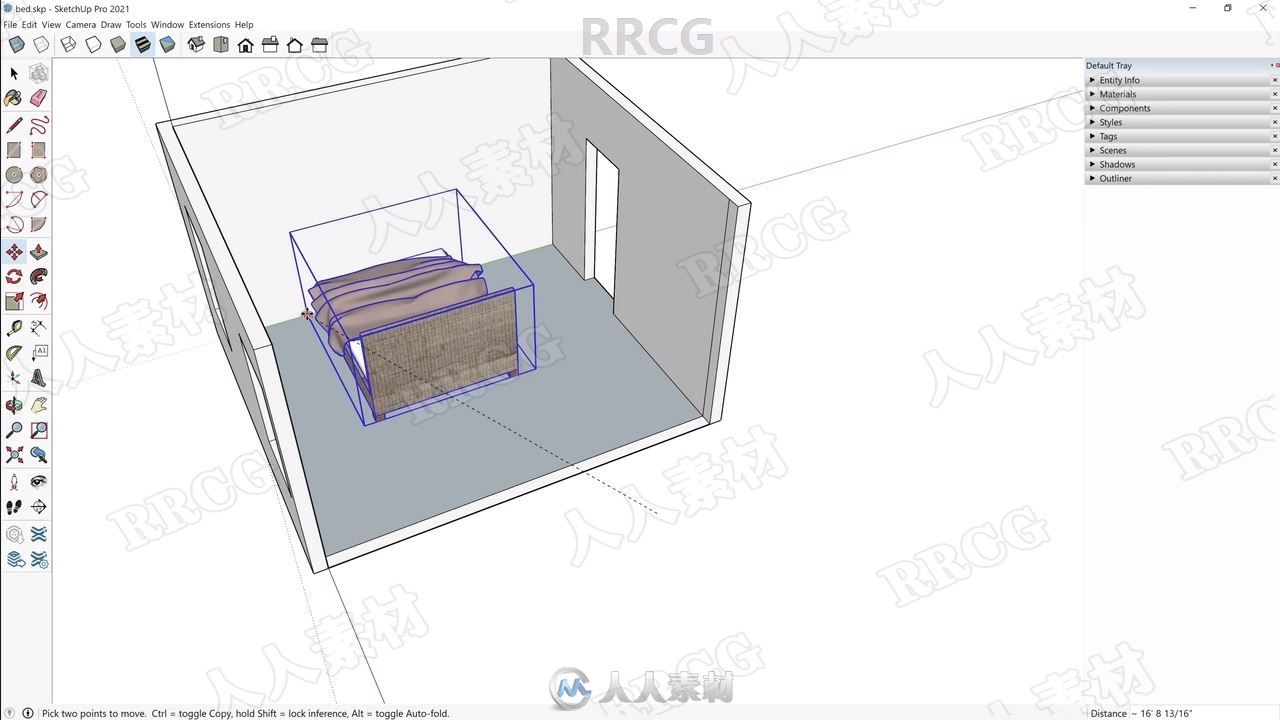Select the Follow Me tool
The height and width of the screenshot is (720, 1280).
point(39,277)
